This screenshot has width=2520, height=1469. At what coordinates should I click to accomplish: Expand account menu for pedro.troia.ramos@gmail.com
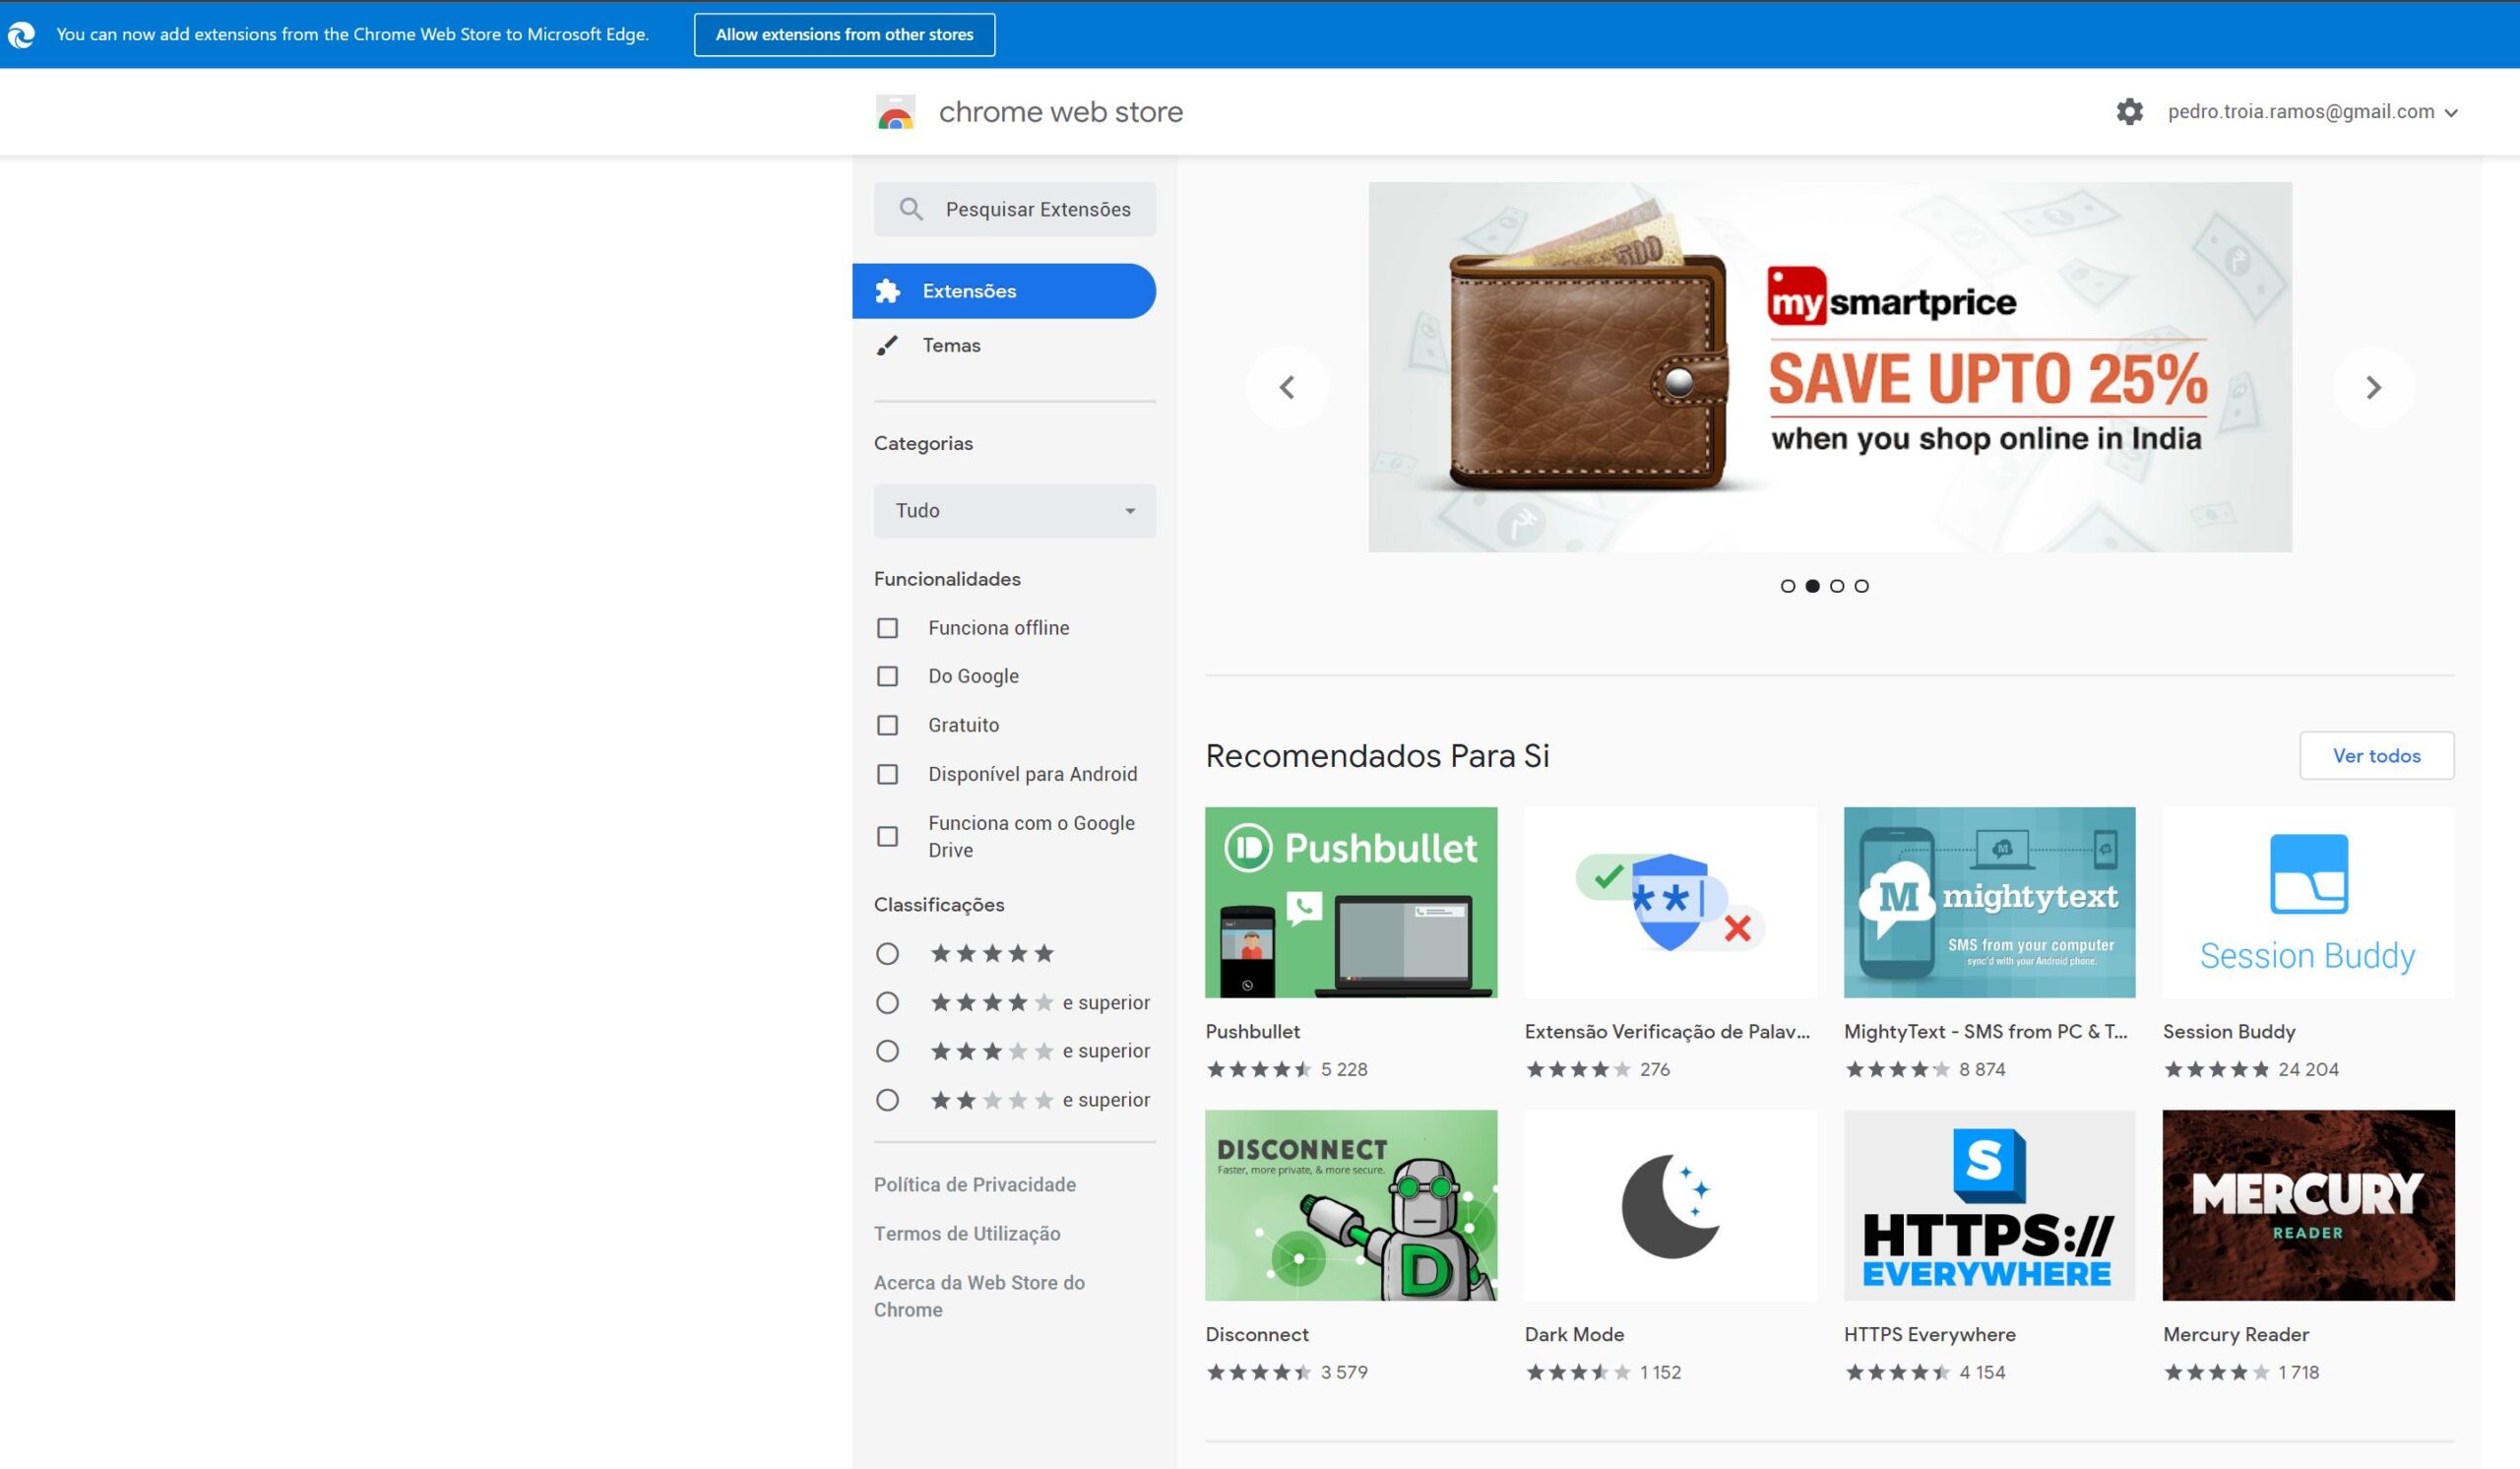click(x=2312, y=112)
